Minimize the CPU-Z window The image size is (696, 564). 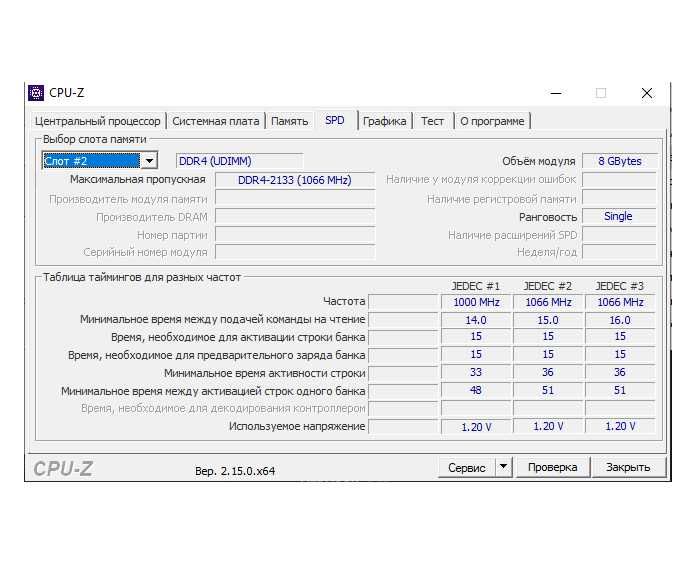coord(556,93)
